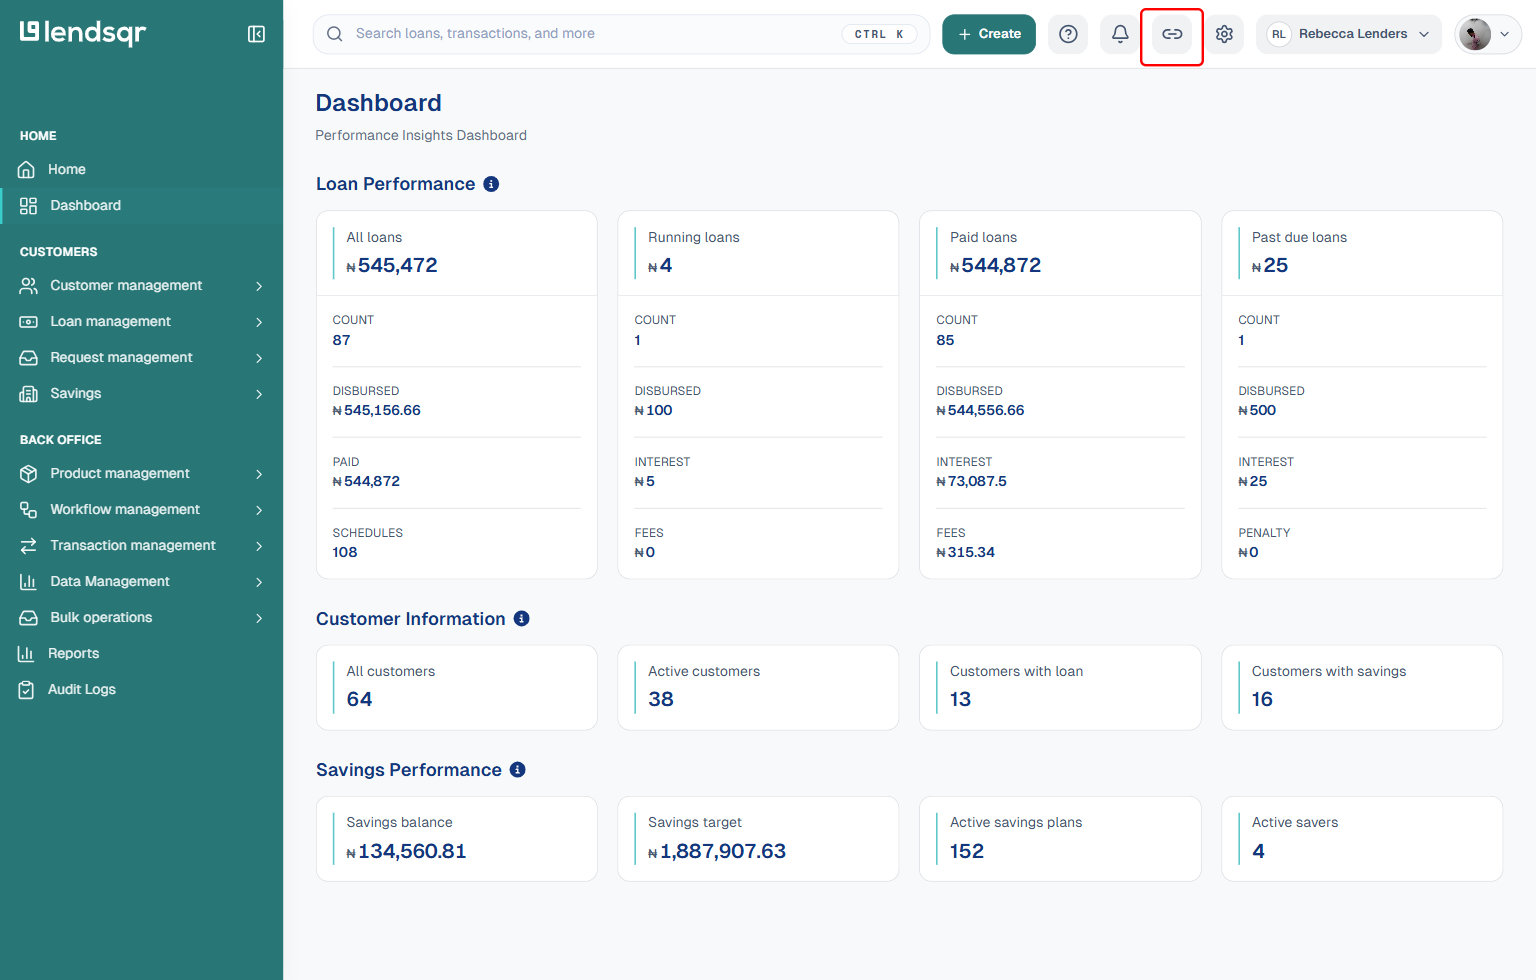Click the Product management box icon
The width and height of the screenshot is (1536, 980).
[x=28, y=474]
